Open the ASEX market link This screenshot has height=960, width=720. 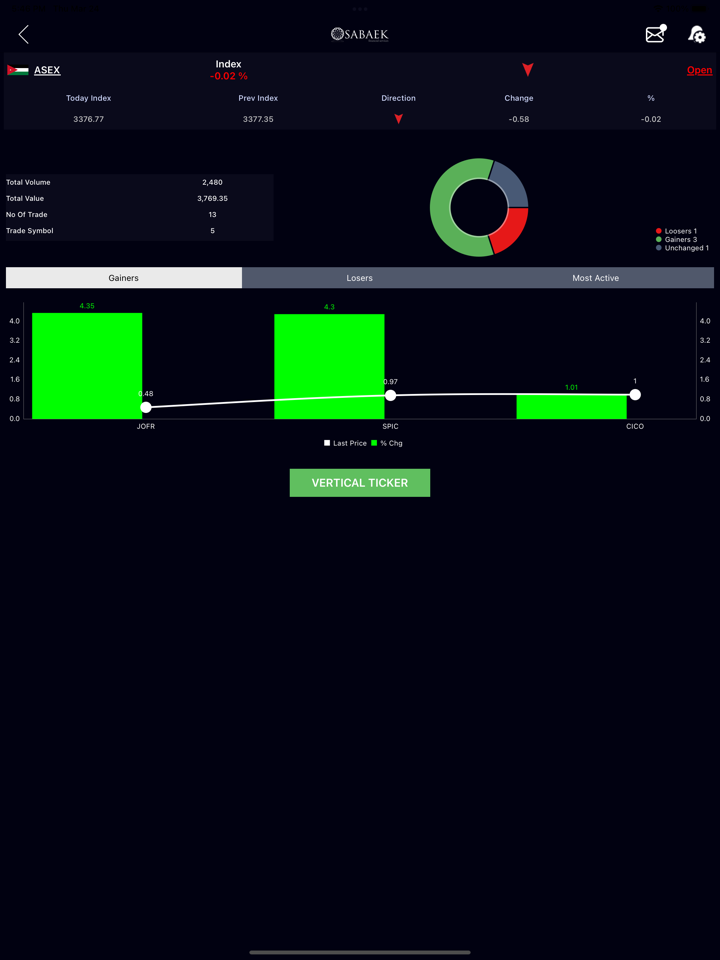[x=47, y=70]
